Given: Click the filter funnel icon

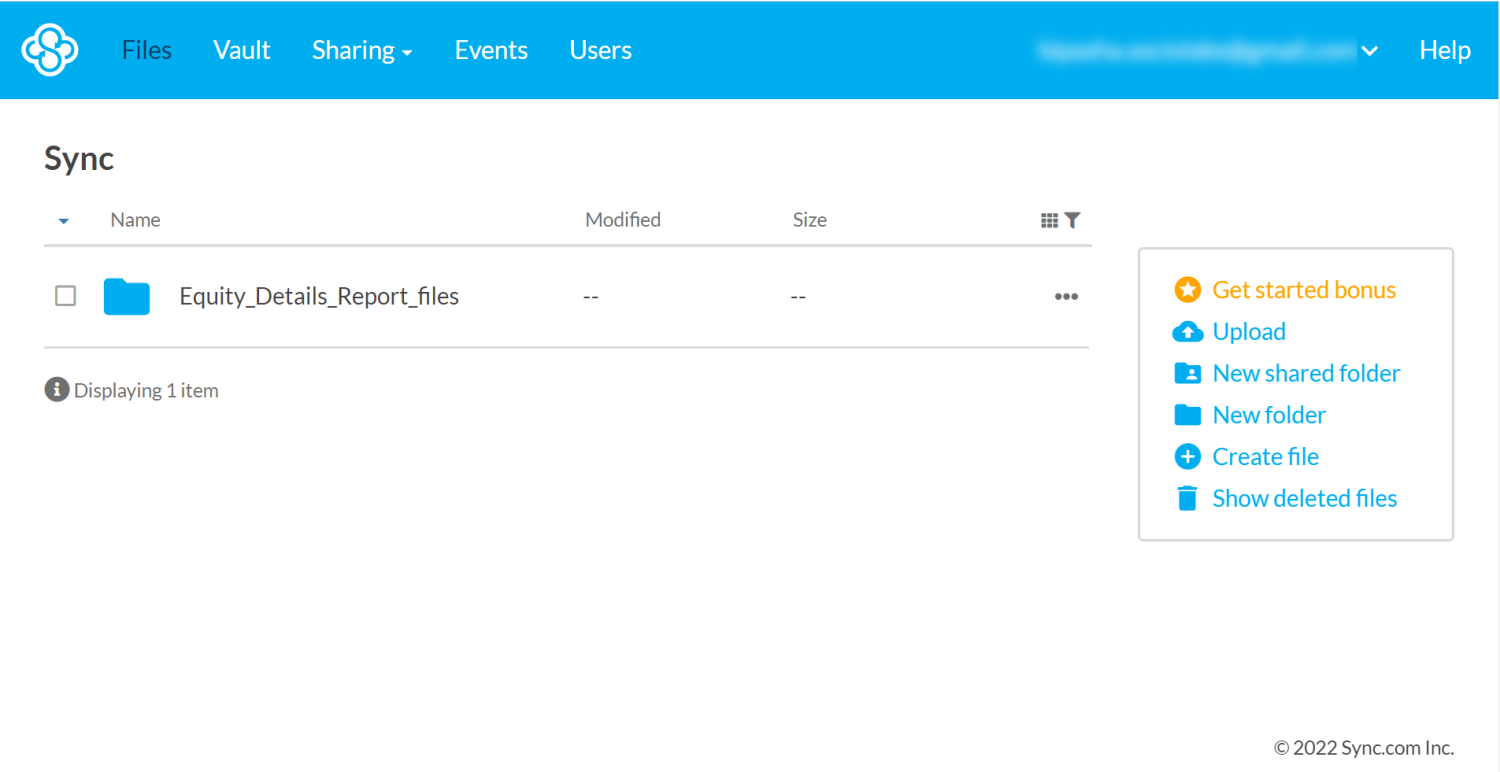Looking at the screenshot, I should pyautogui.click(x=1073, y=220).
